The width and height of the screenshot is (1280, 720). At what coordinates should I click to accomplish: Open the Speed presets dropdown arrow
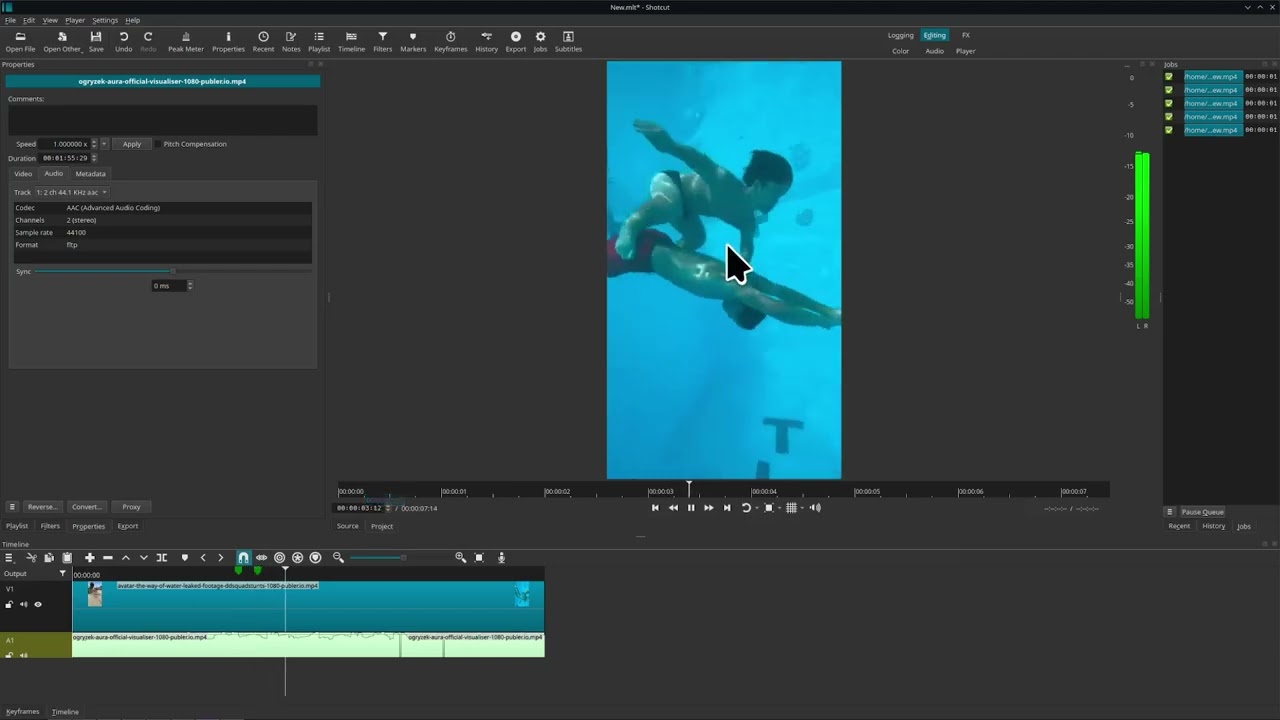[104, 144]
